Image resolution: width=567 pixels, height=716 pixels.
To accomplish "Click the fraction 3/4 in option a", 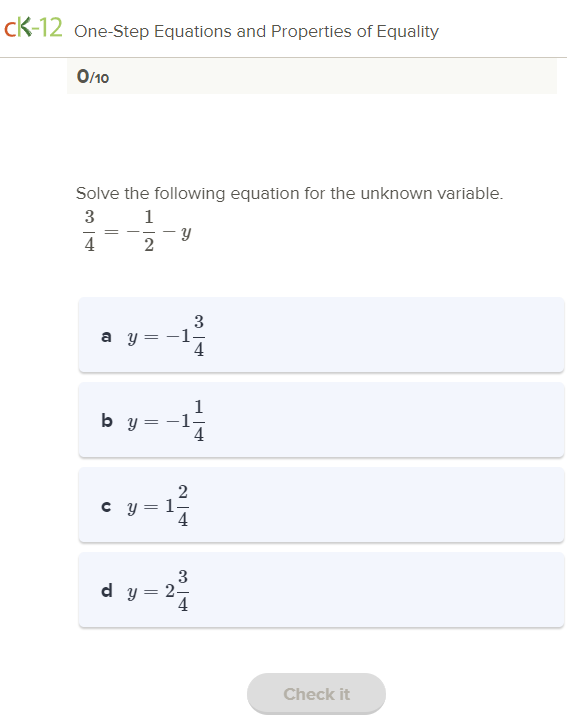I will pos(199,335).
